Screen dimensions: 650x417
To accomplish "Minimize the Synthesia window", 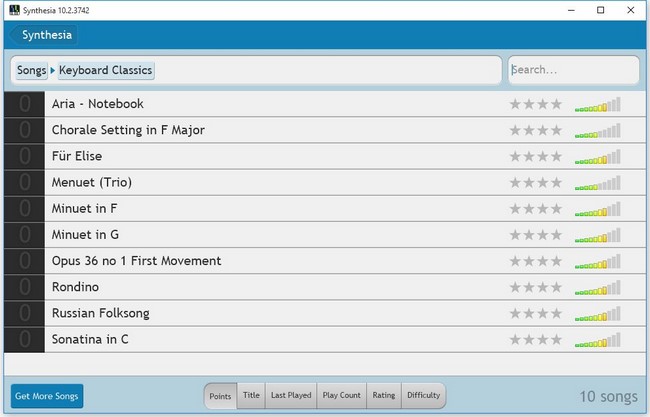I will coord(571,10).
